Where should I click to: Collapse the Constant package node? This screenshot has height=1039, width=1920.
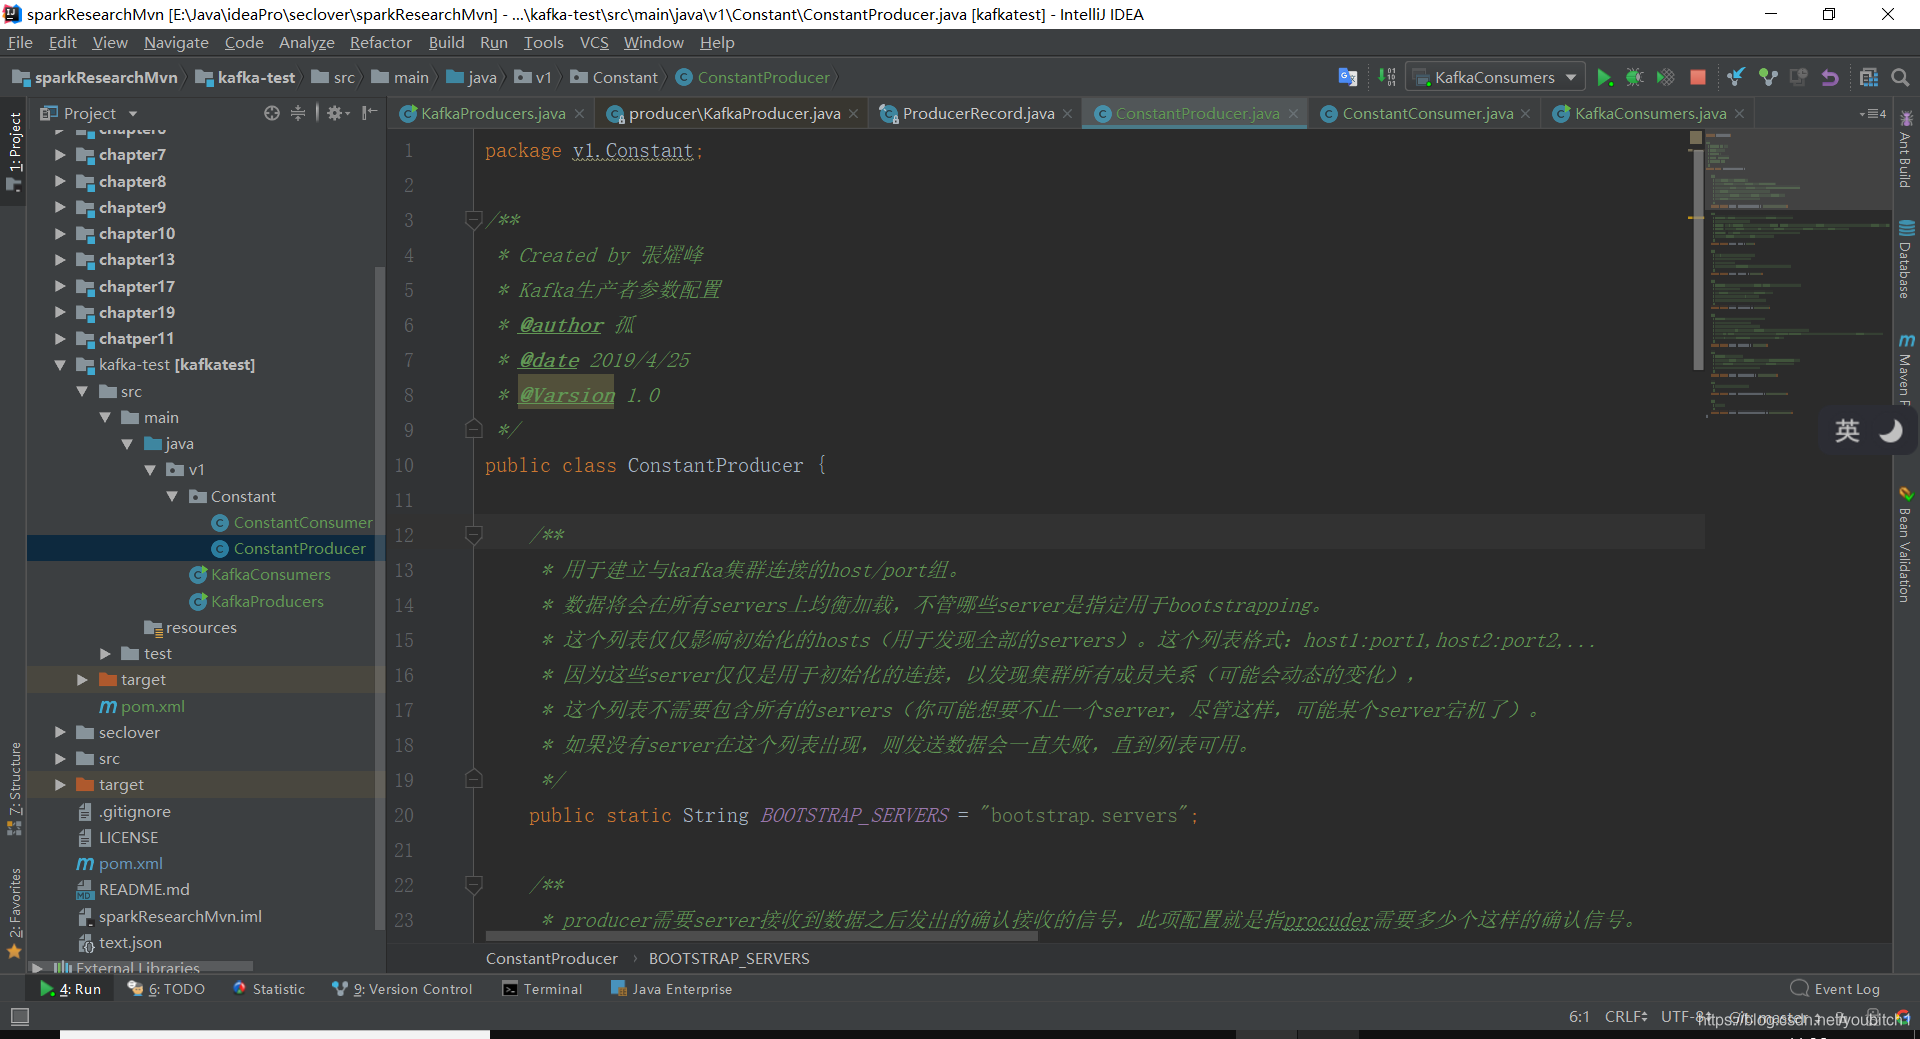click(x=172, y=496)
